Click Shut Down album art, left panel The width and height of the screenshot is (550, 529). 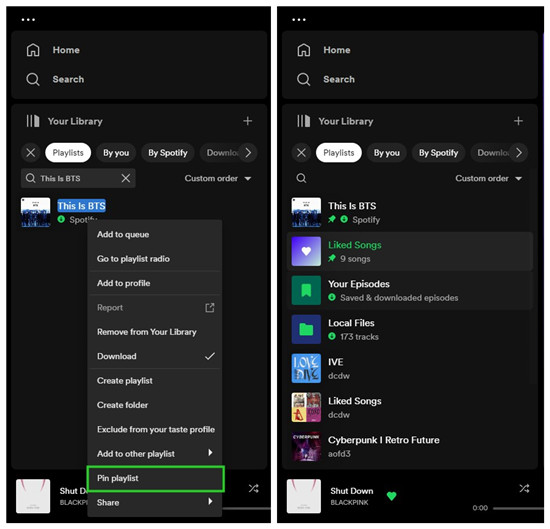click(33, 496)
